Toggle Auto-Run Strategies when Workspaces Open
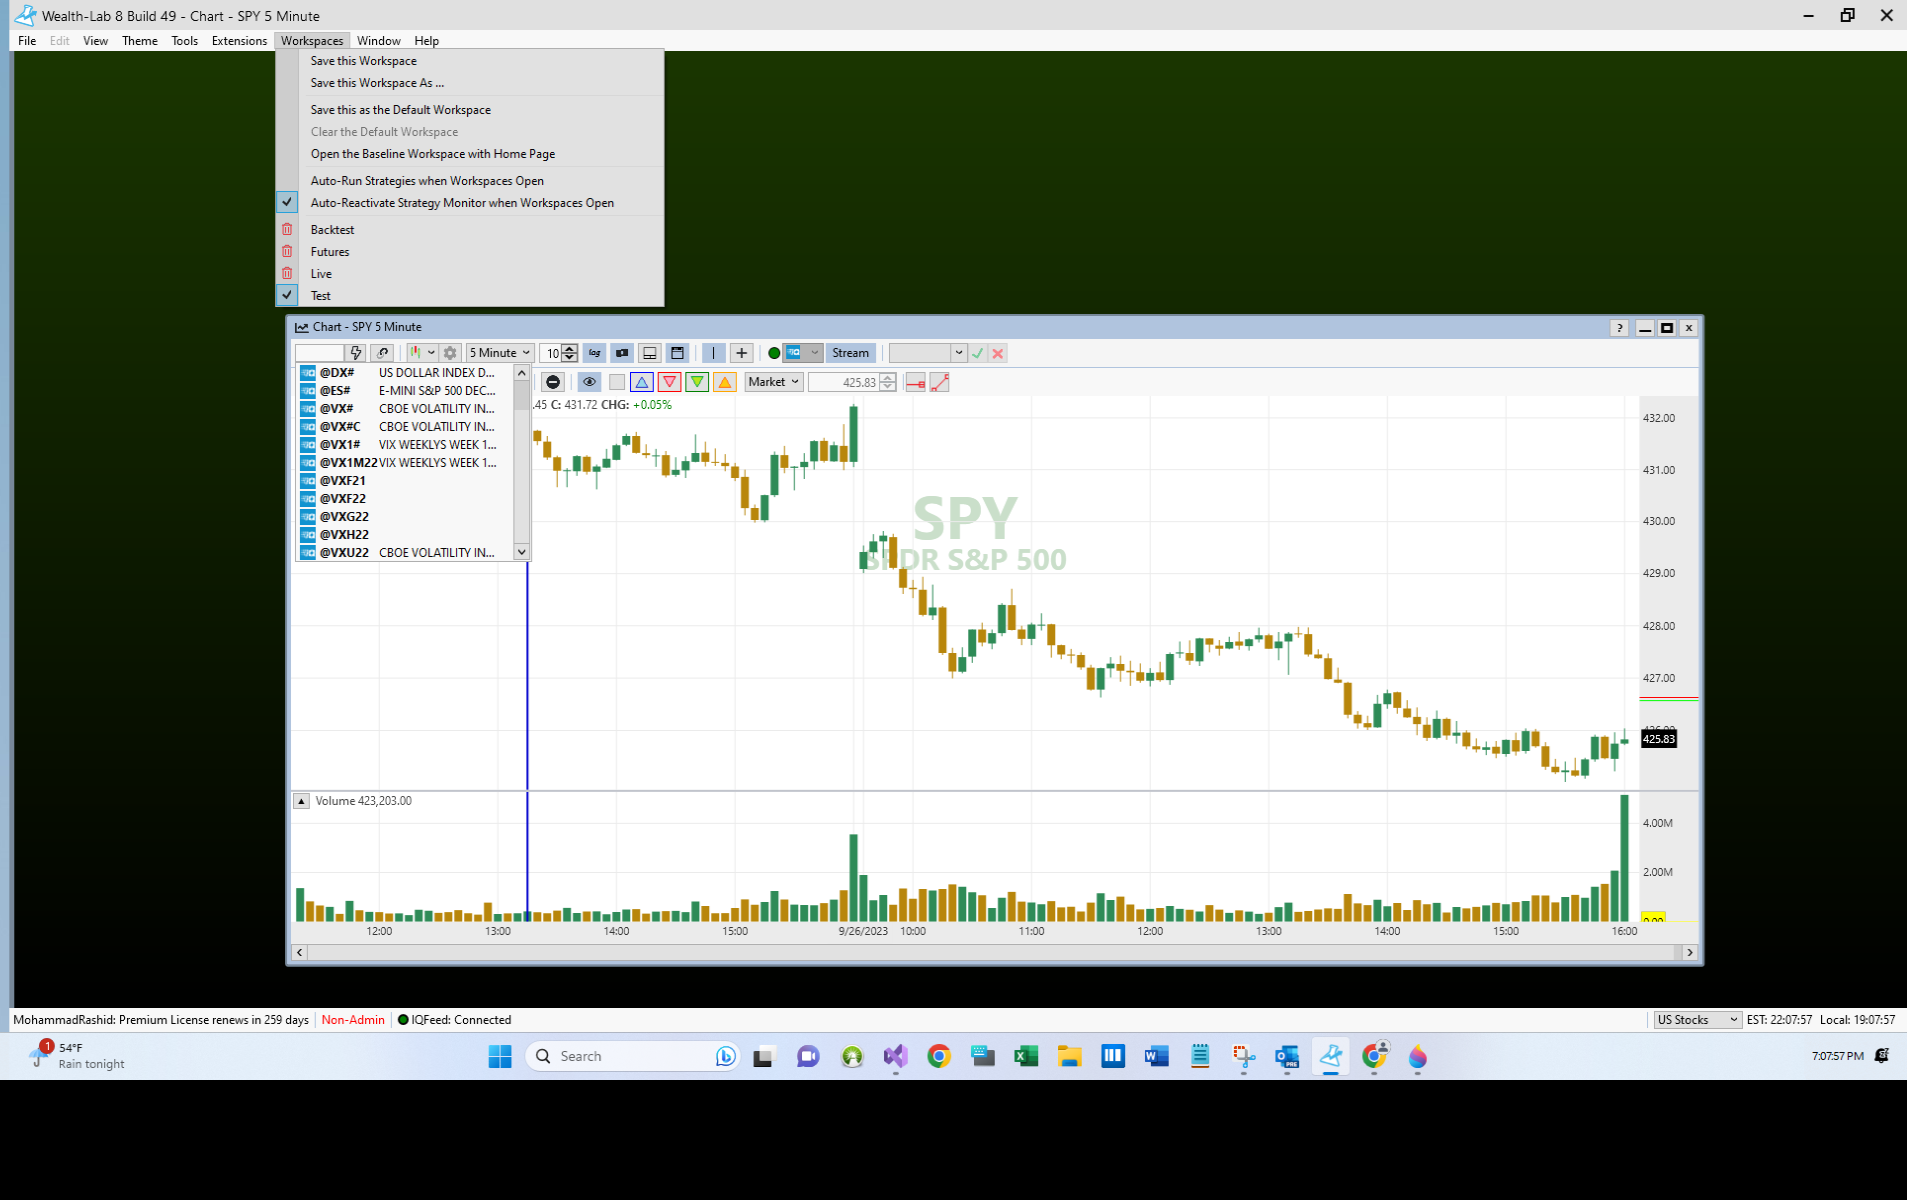1907x1200 pixels. tap(469, 181)
